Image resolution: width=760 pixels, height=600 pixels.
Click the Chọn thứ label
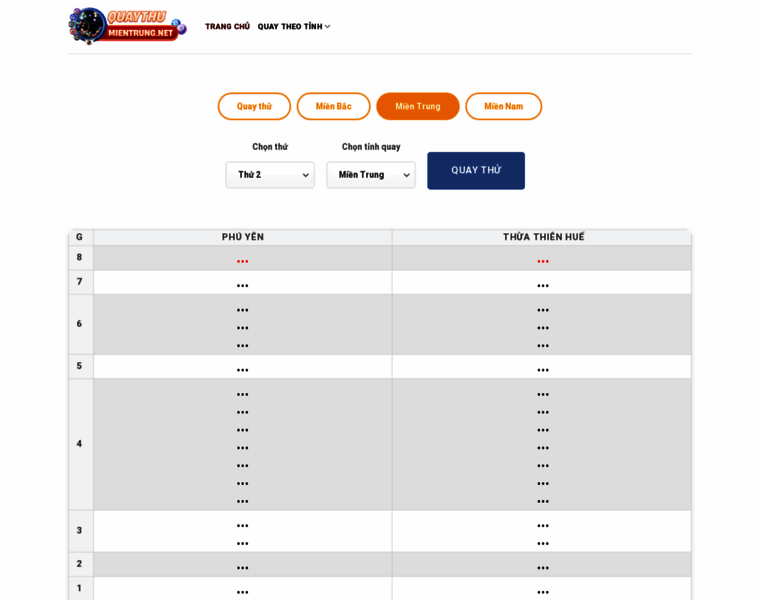tap(270, 147)
